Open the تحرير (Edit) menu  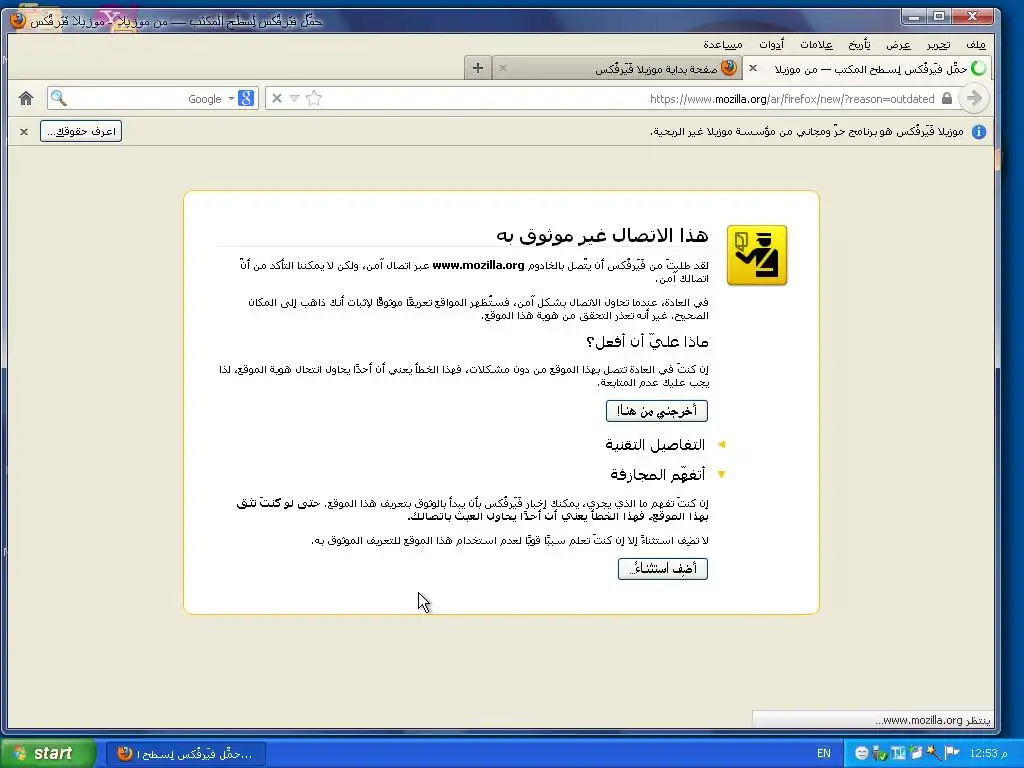(938, 44)
